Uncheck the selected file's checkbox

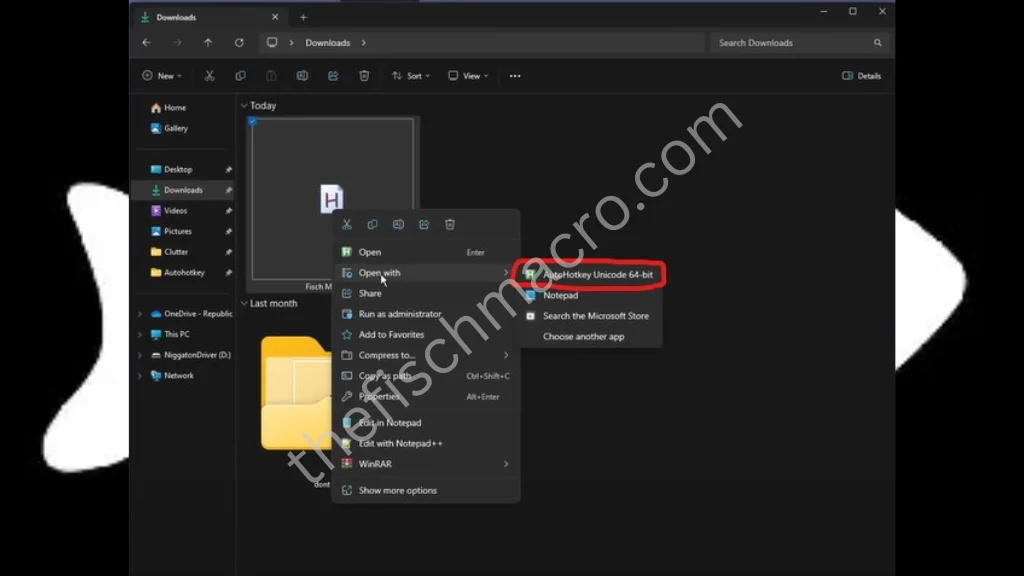point(252,122)
